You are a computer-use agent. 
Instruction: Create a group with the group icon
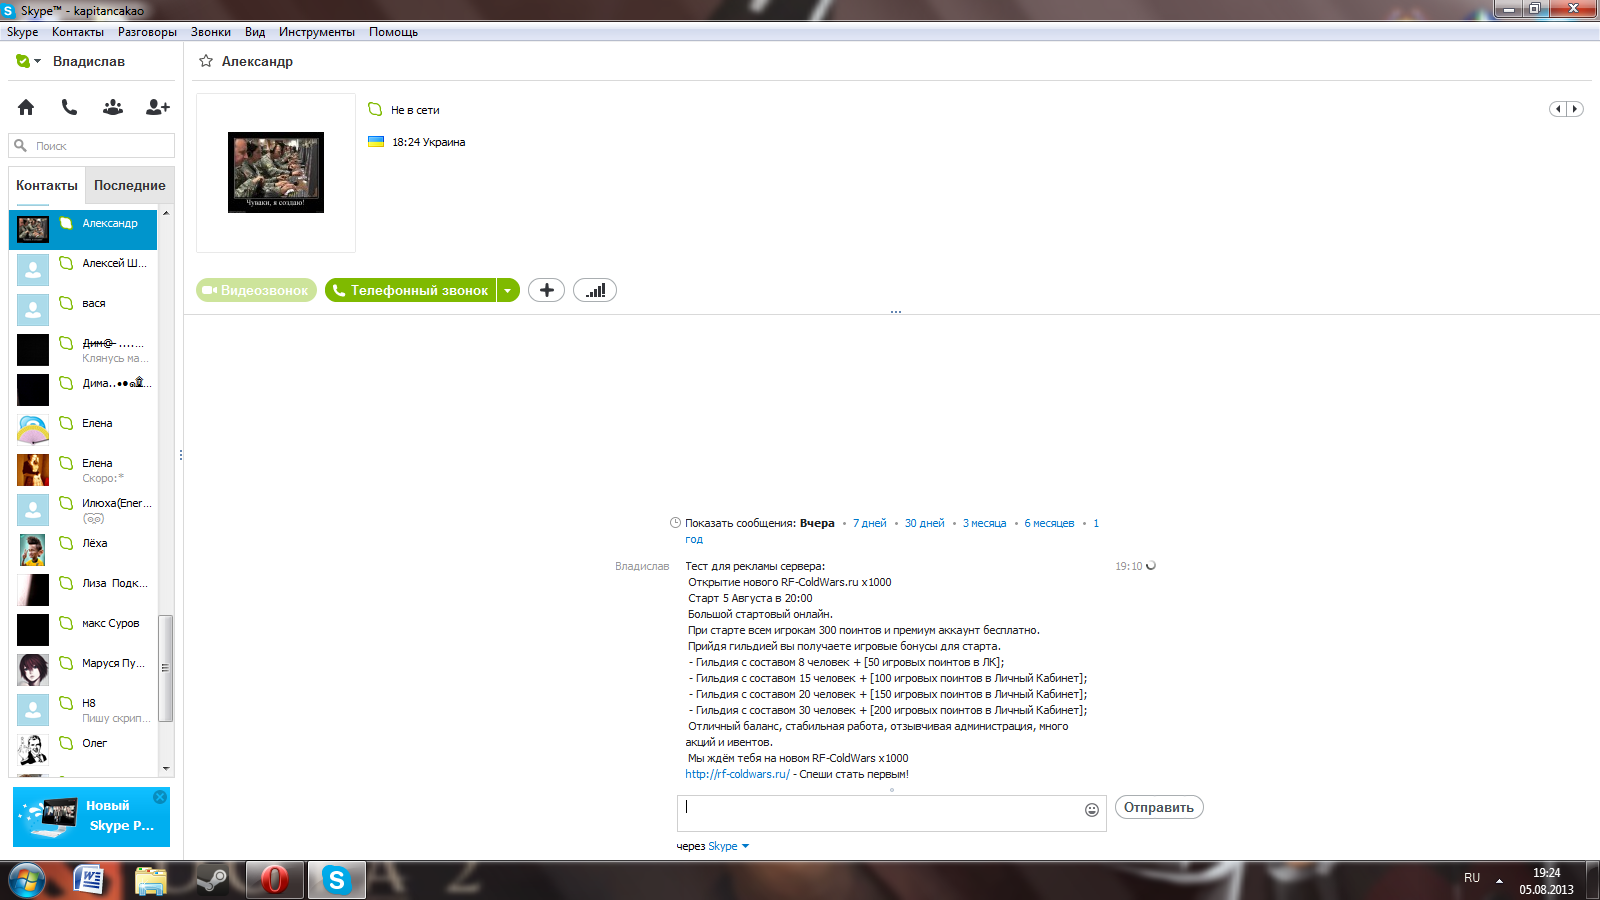point(113,107)
